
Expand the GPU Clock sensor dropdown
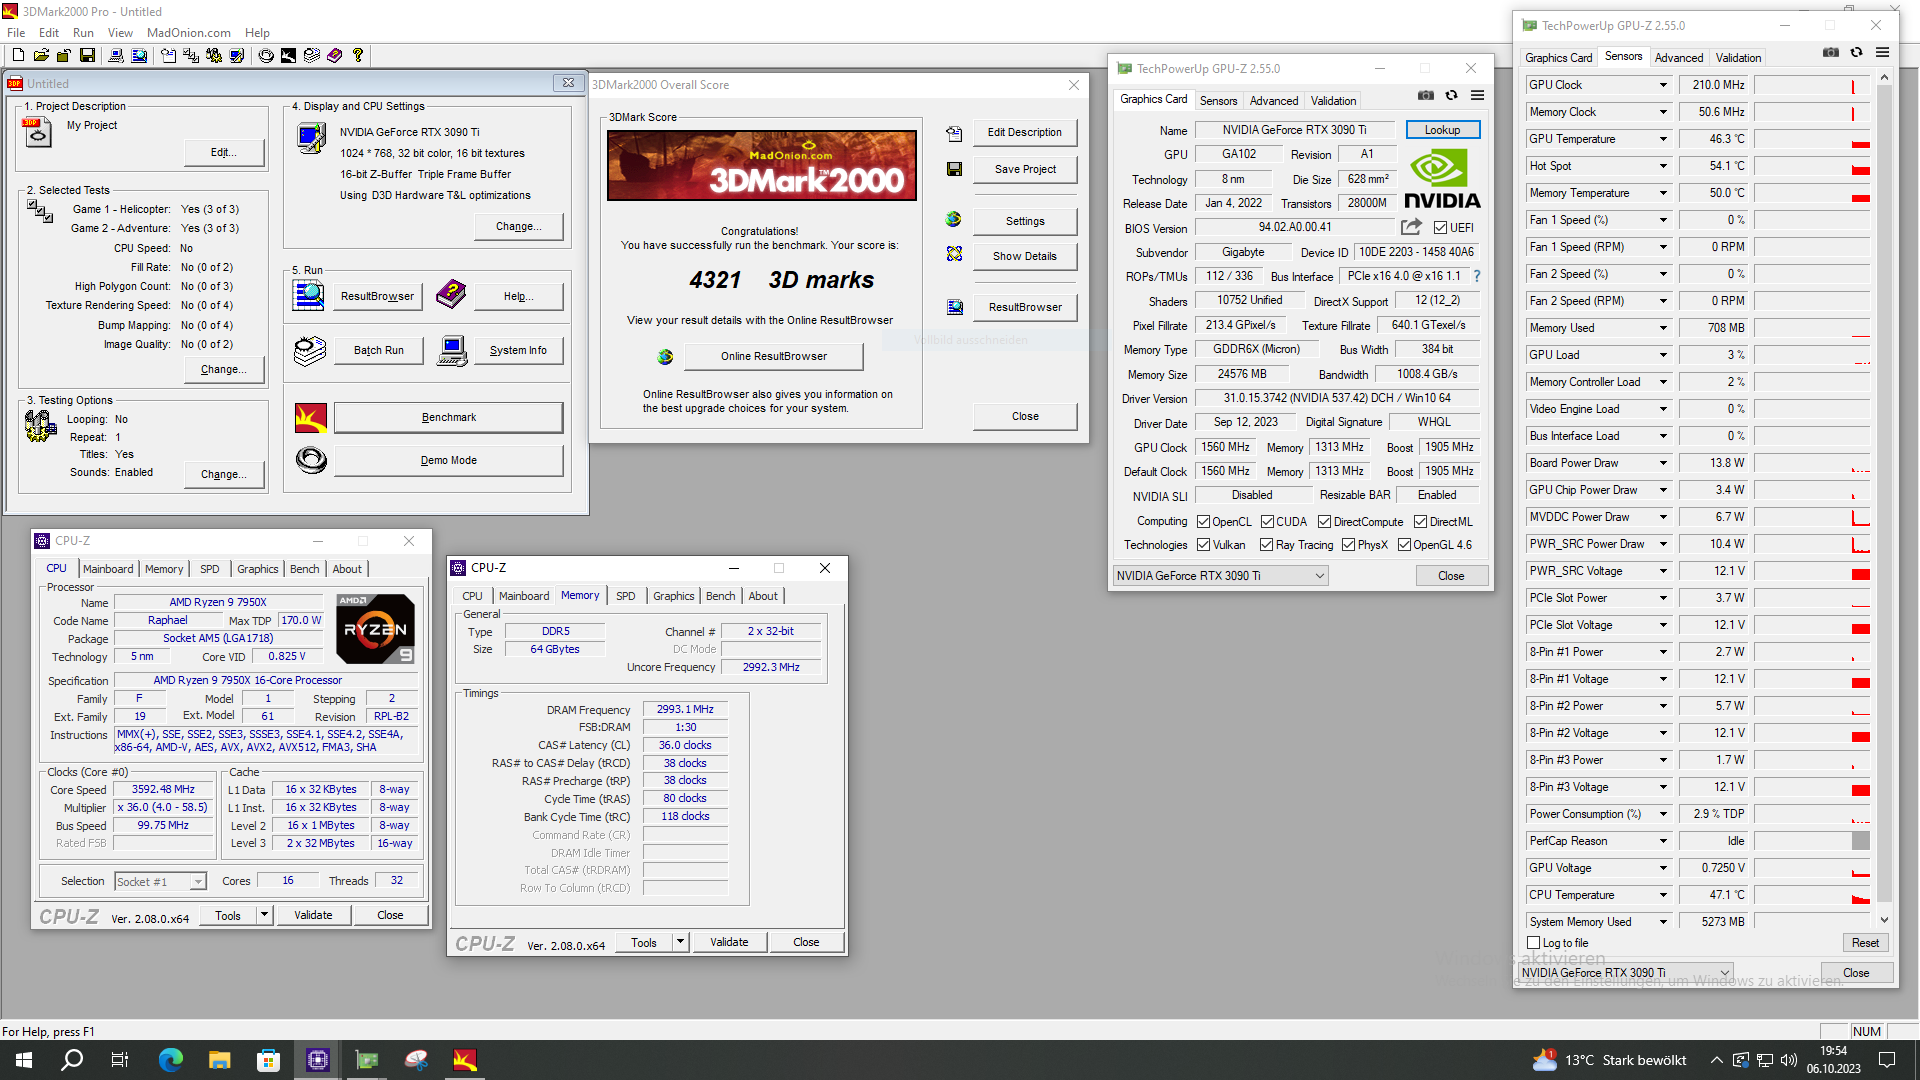click(1663, 85)
